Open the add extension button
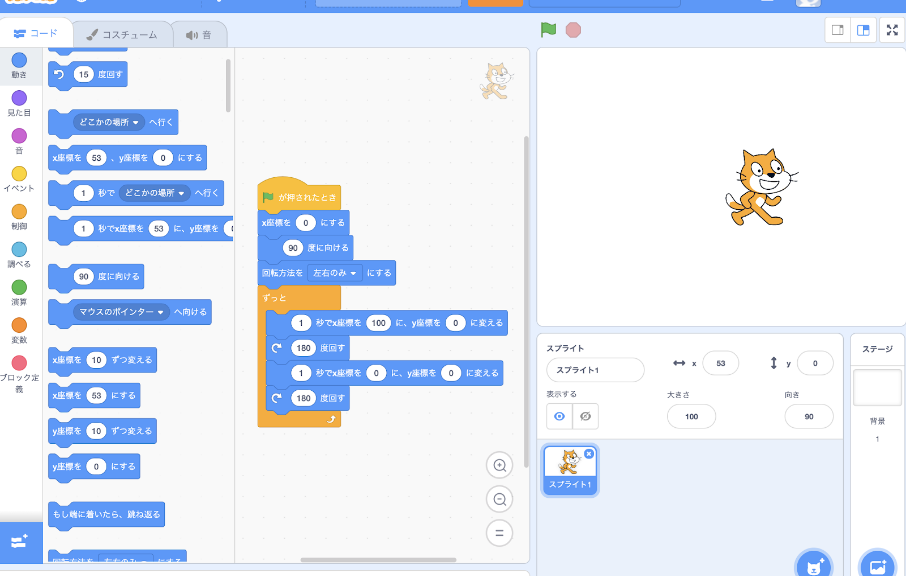 pyautogui.click(x=21, y=542)
